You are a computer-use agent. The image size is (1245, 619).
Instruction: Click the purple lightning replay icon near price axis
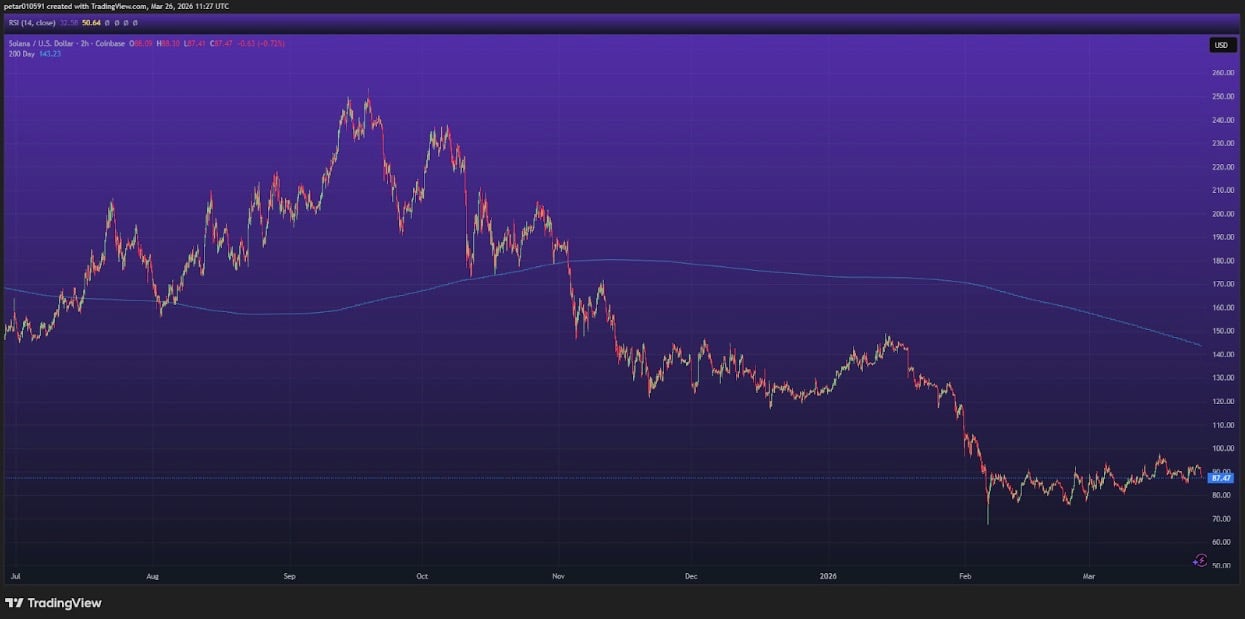[x=1200, y=561]
